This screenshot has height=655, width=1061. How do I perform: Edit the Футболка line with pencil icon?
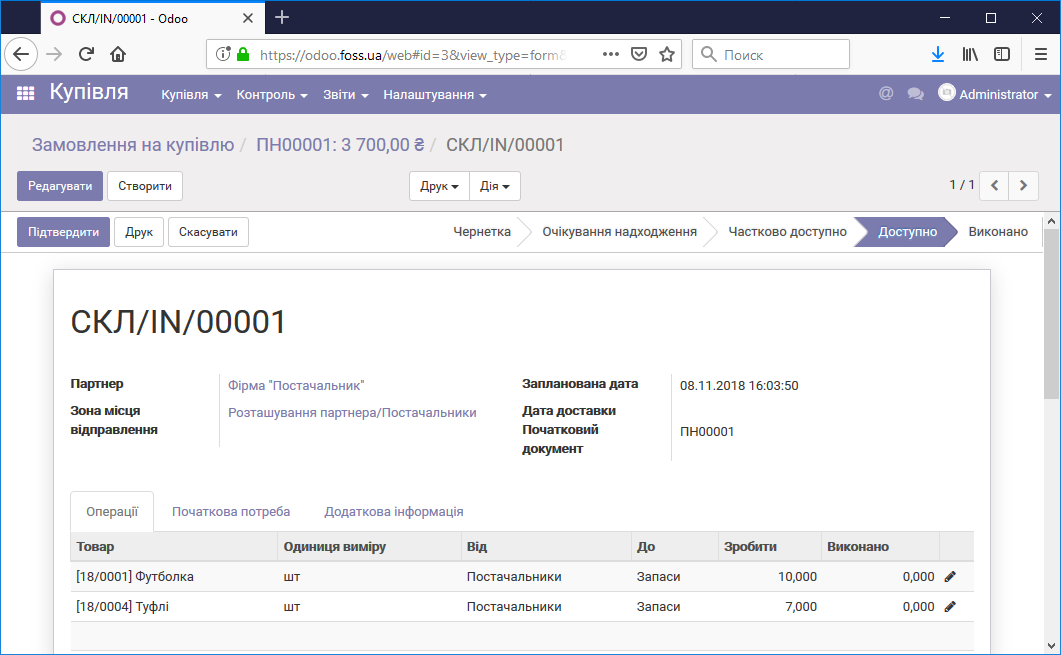pyautogui.click(x=950, y=577)
